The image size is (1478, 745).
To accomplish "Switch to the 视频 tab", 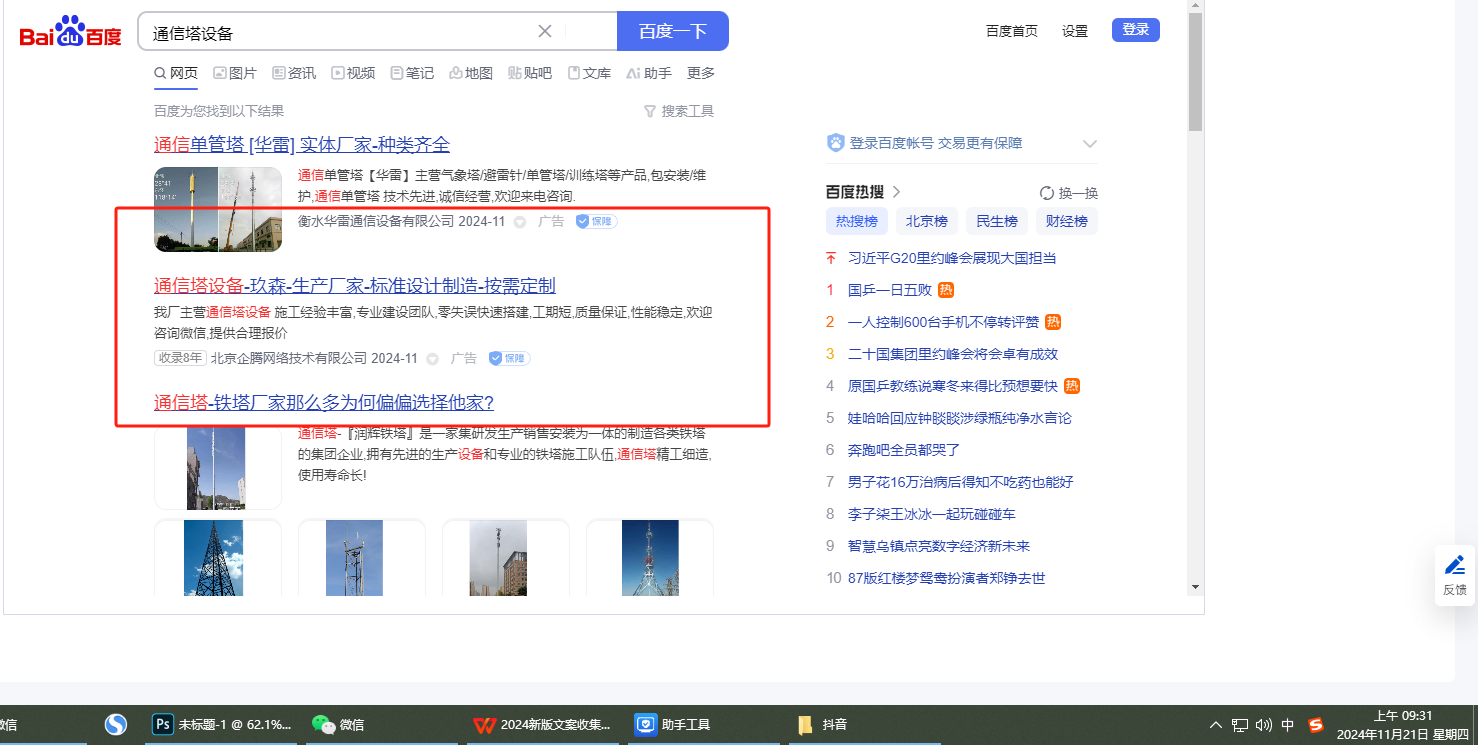I will (x=353, y=73).
